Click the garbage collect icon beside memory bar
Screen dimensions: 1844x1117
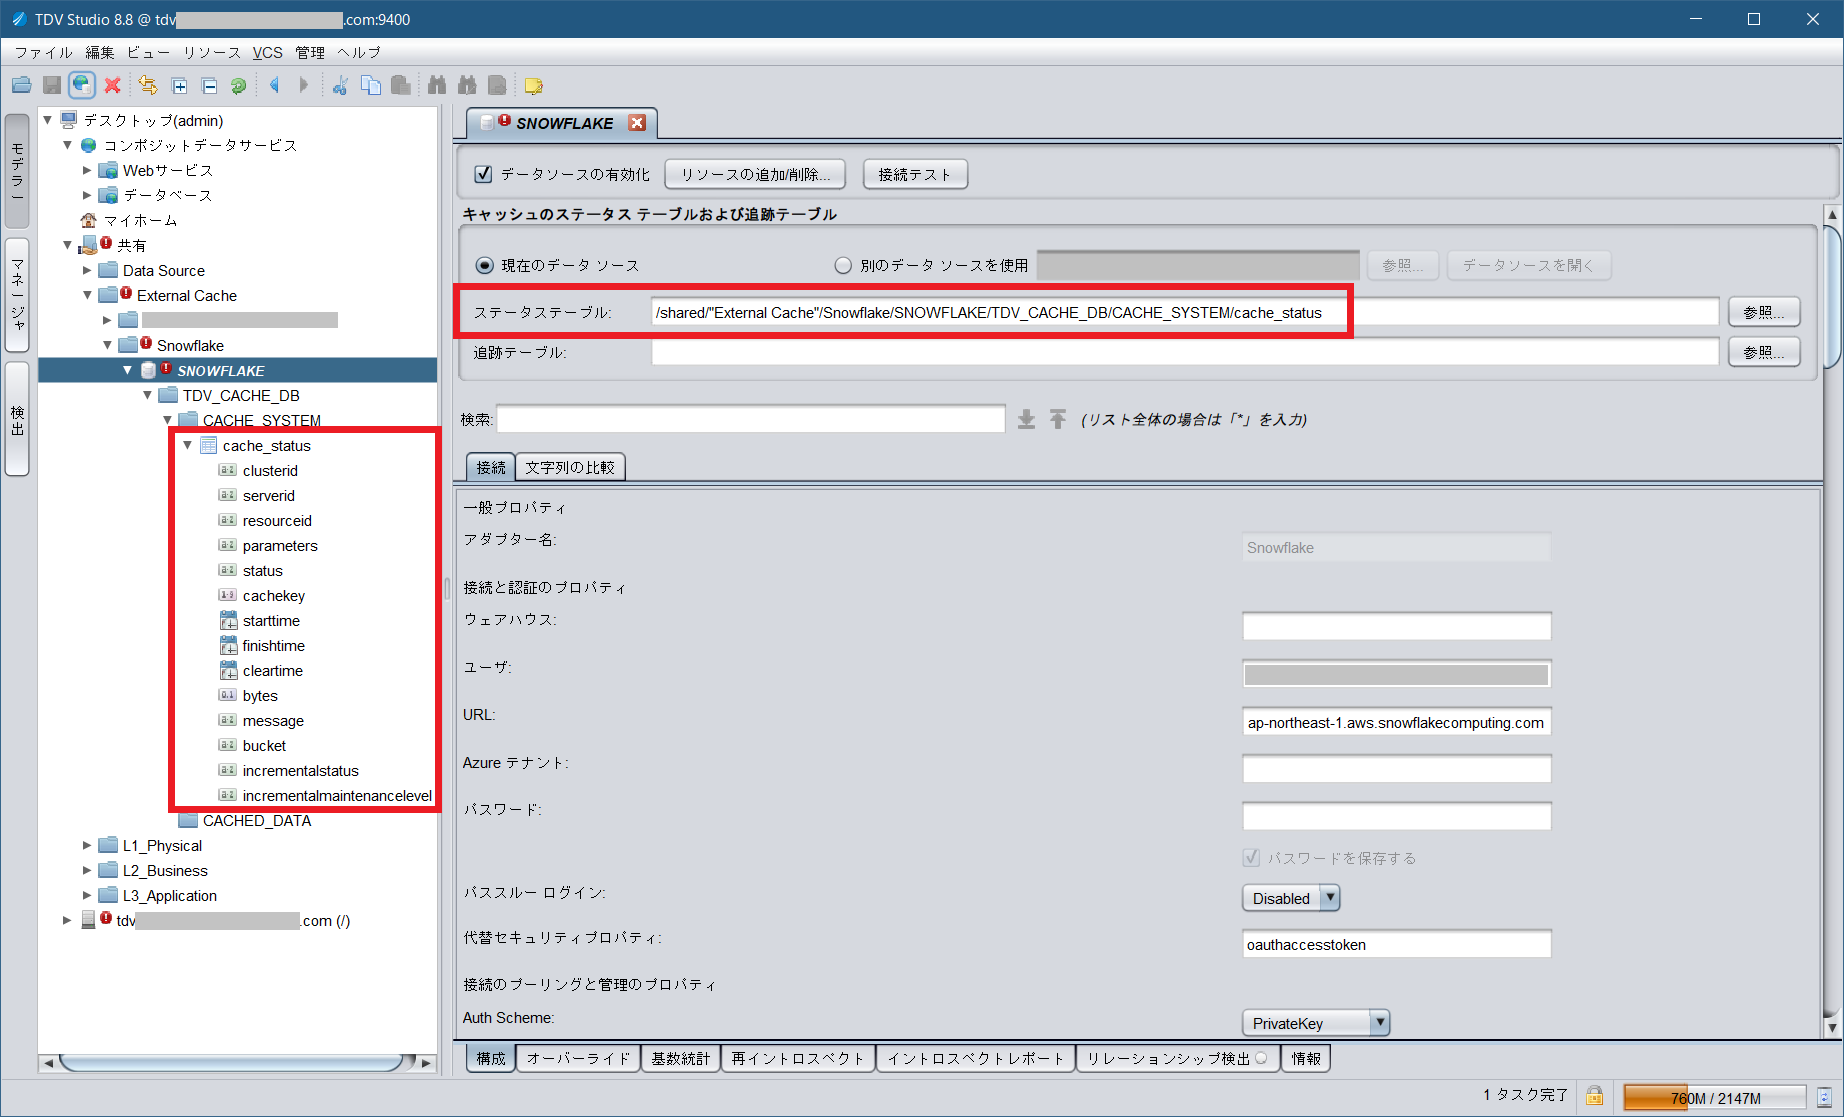pos(1824,1097)
